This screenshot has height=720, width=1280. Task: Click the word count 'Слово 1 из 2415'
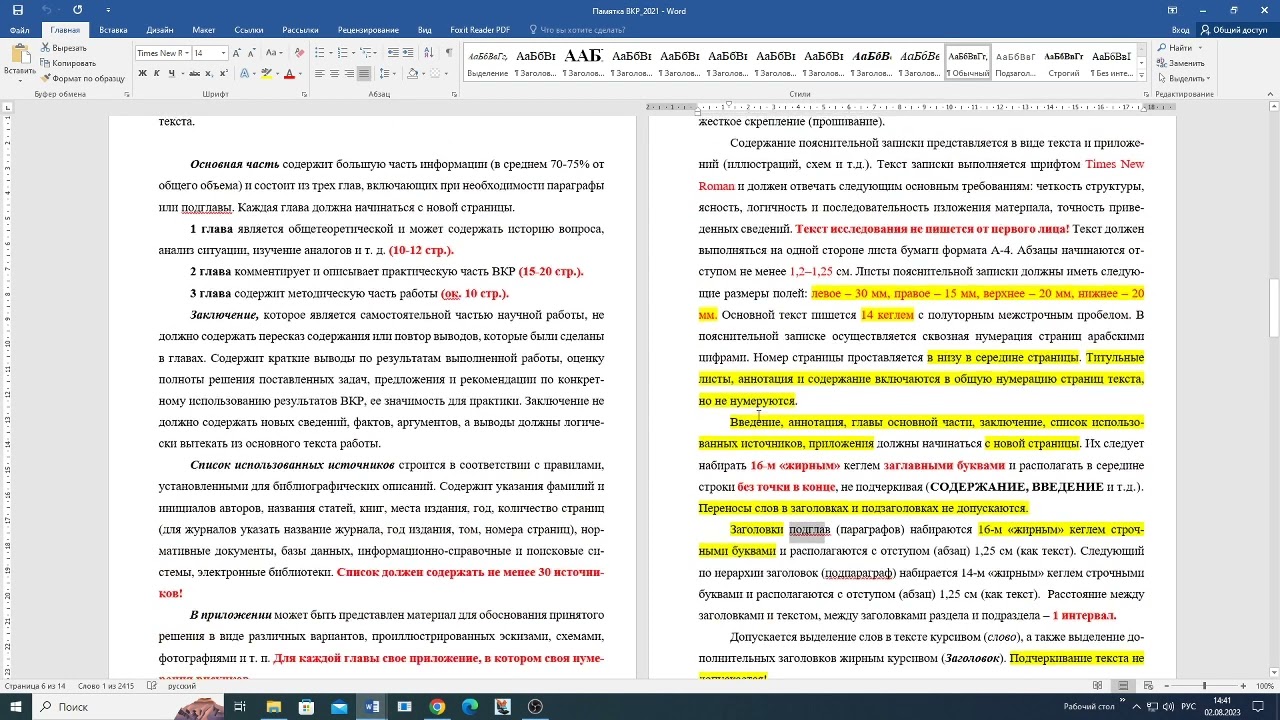(105, 686)
